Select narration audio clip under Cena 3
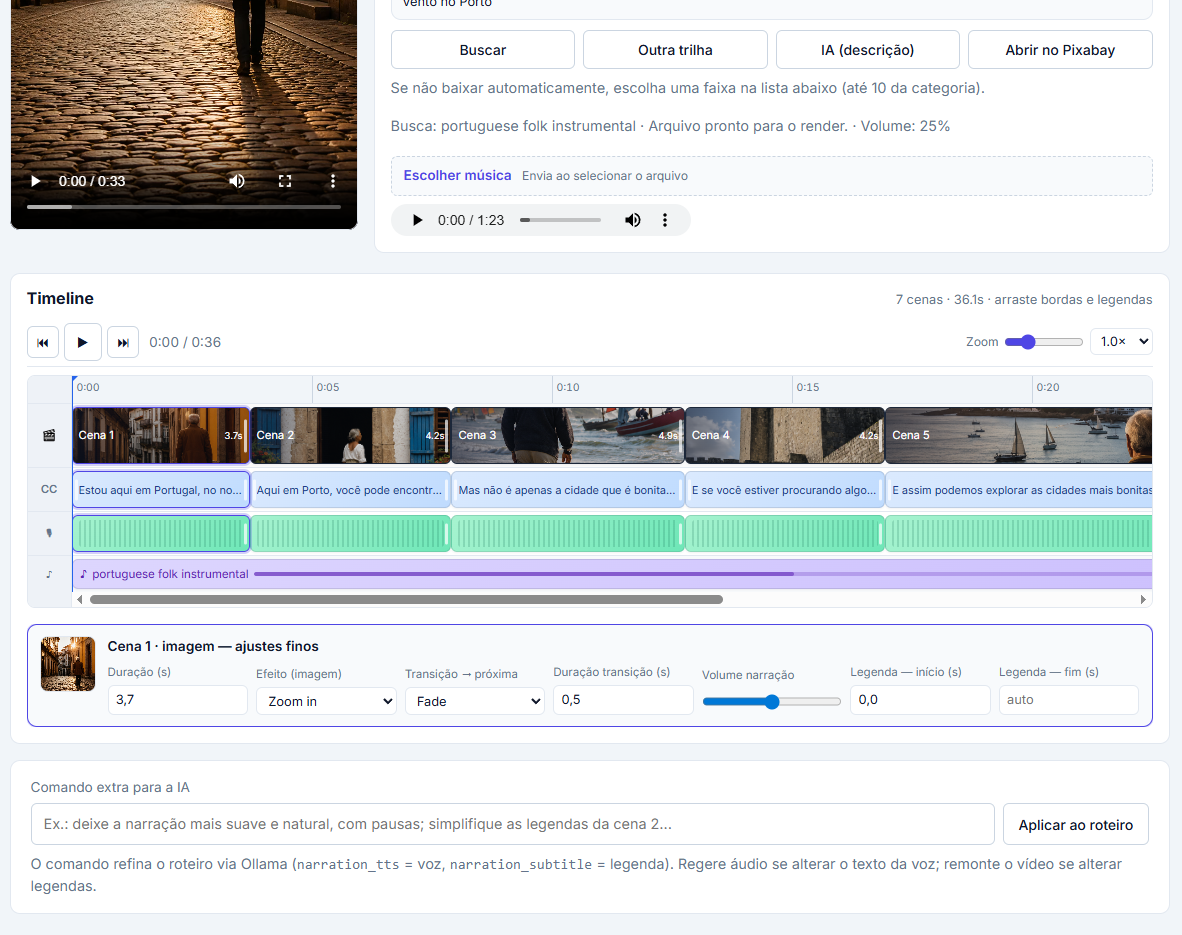This screenshot has height=935, width=1182. click(568, 533)
